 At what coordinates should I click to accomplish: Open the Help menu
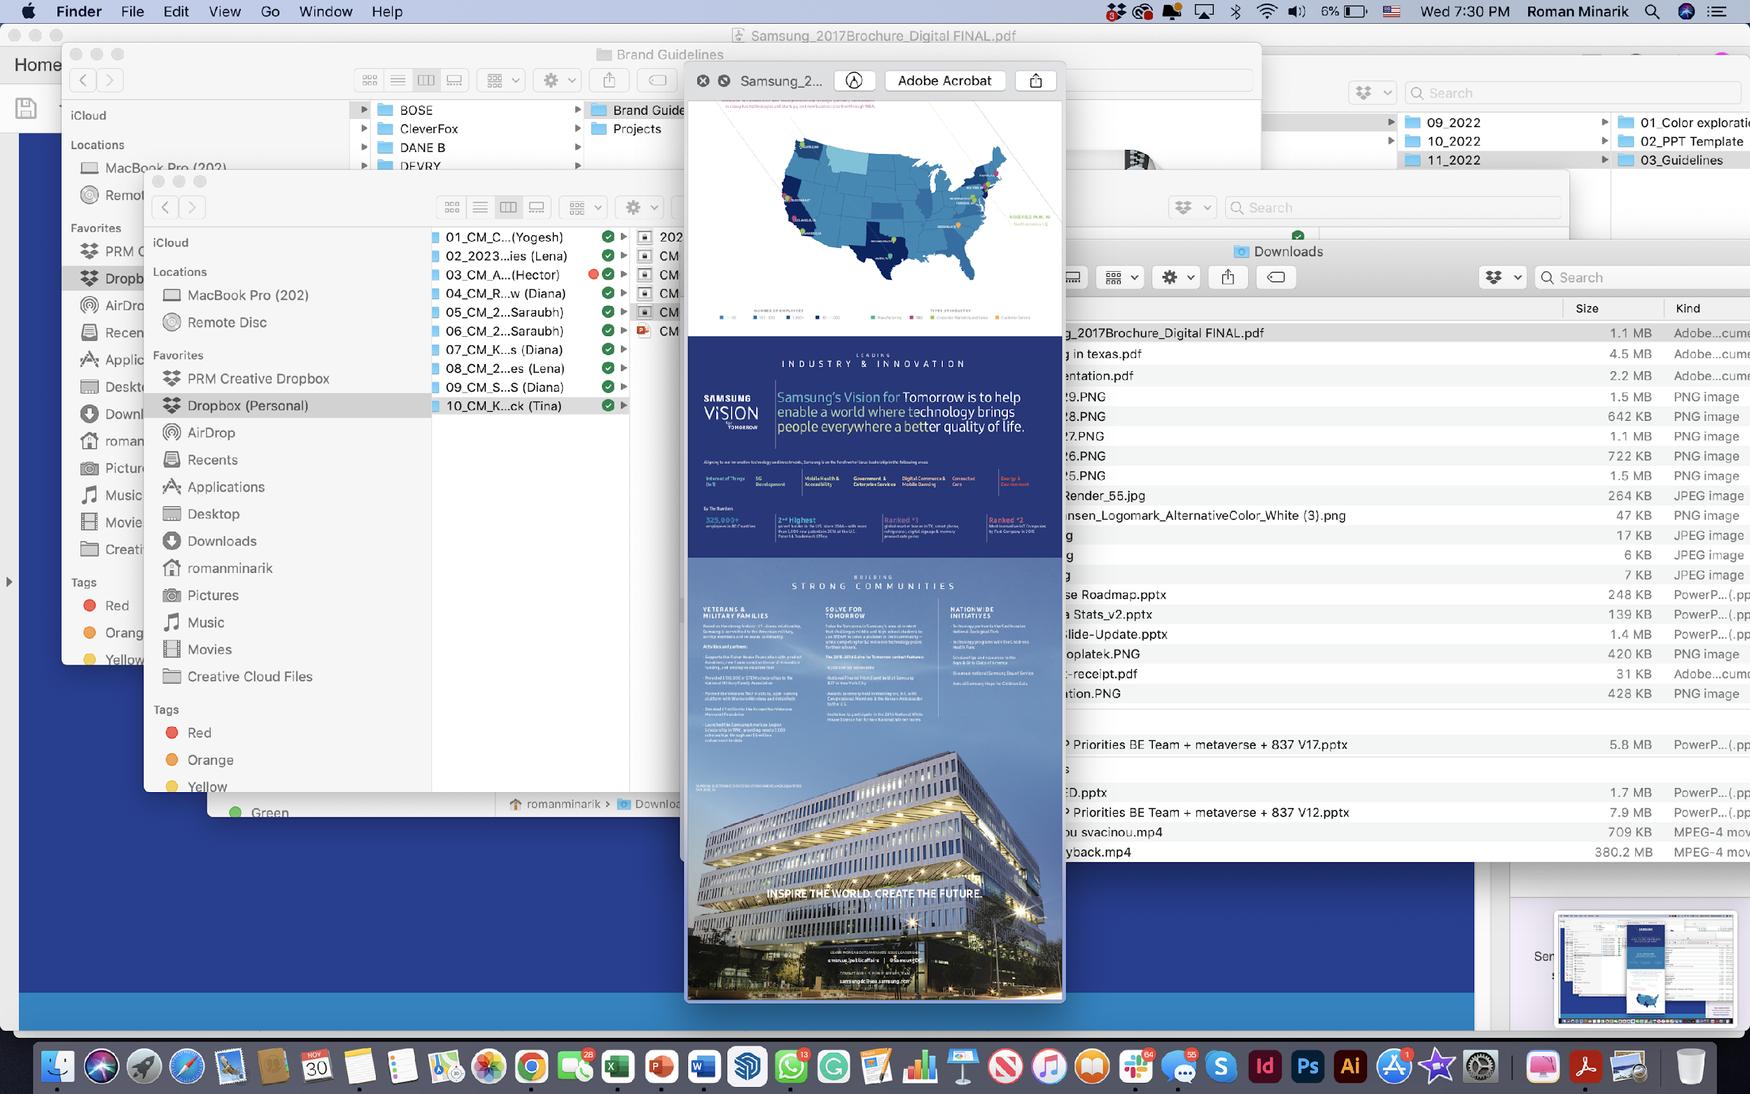[x=387, y=12]
